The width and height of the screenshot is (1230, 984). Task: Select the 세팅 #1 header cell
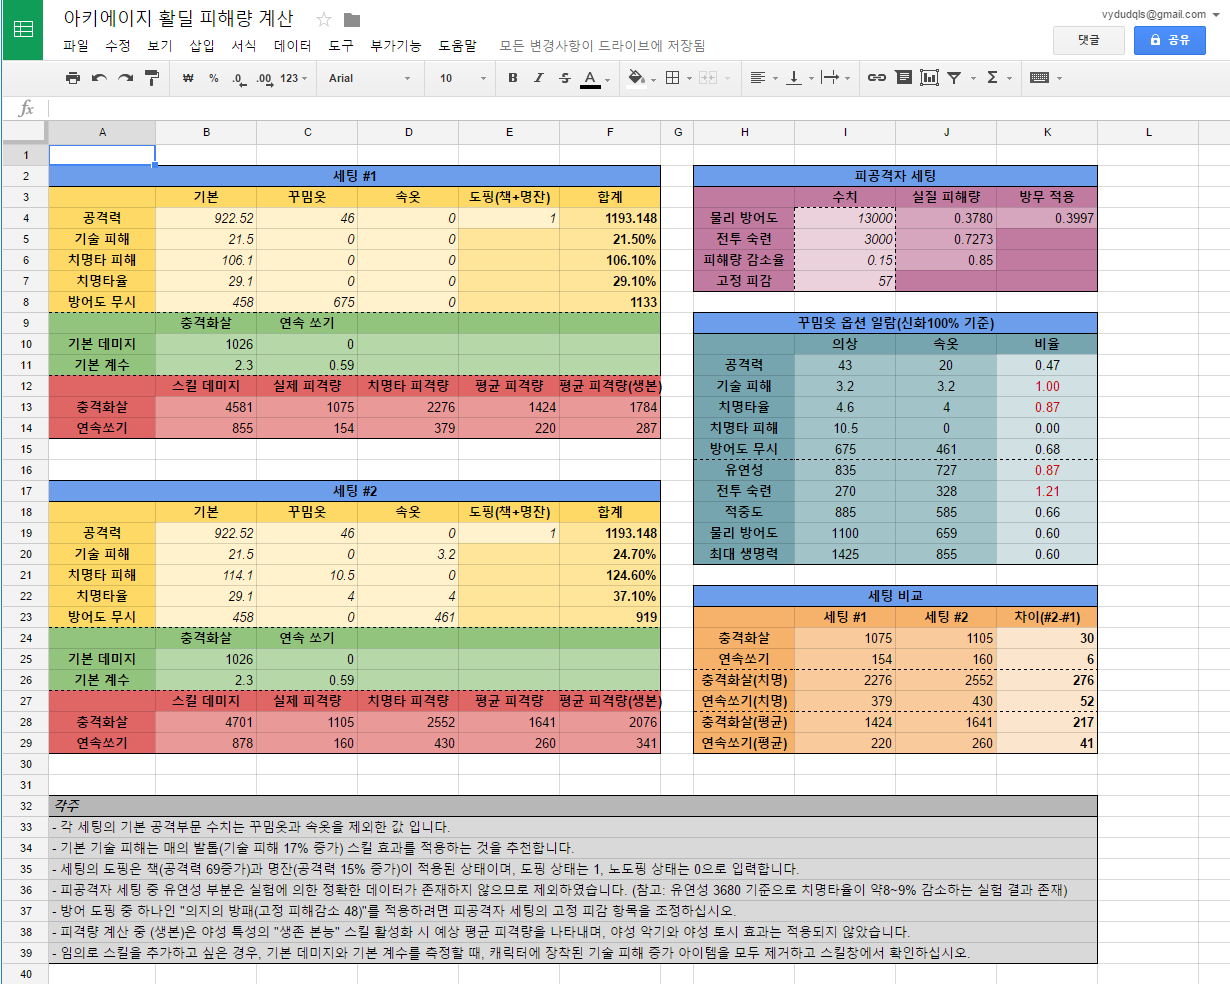coord(355,176)
